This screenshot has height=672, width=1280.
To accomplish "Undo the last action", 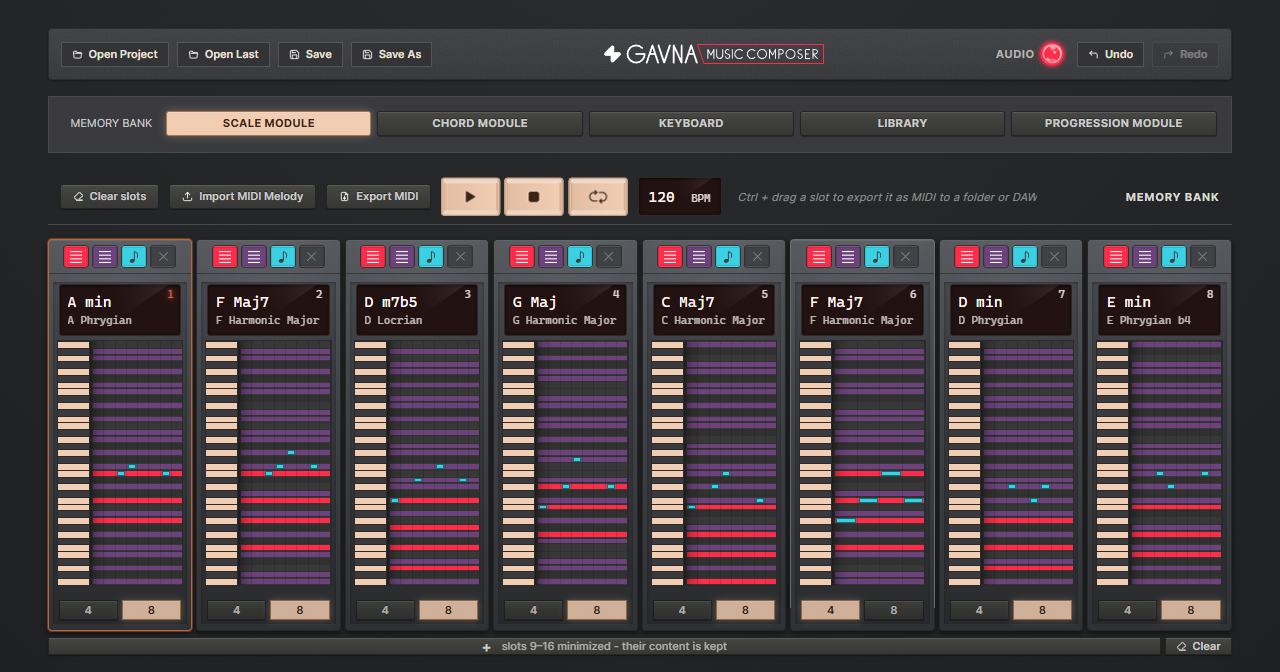I will click(x=1110, y=54).
